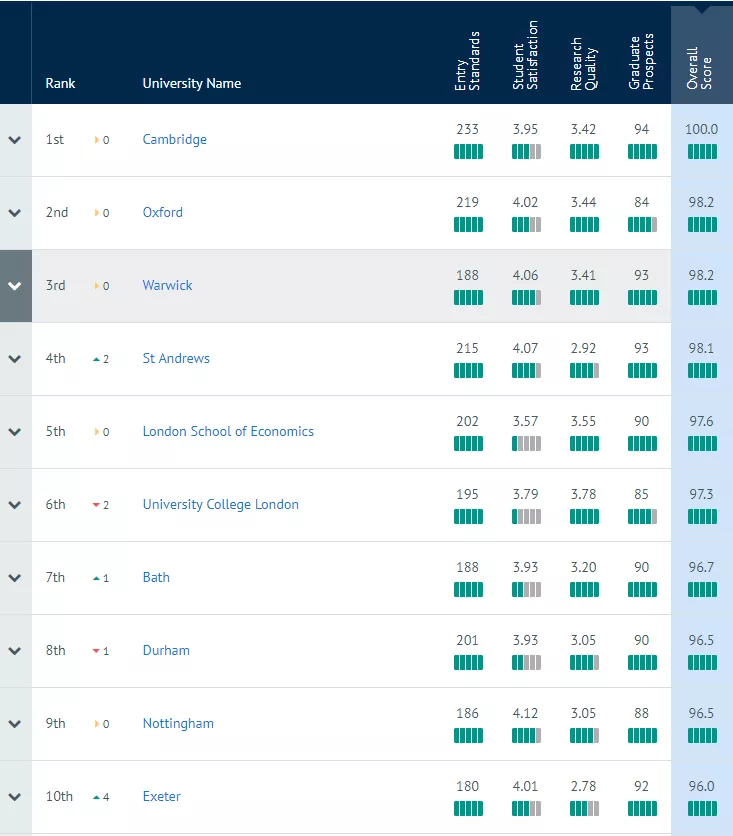Open the Exeter row expand arrow
The image size is (733, 836).
pos(15,797)
